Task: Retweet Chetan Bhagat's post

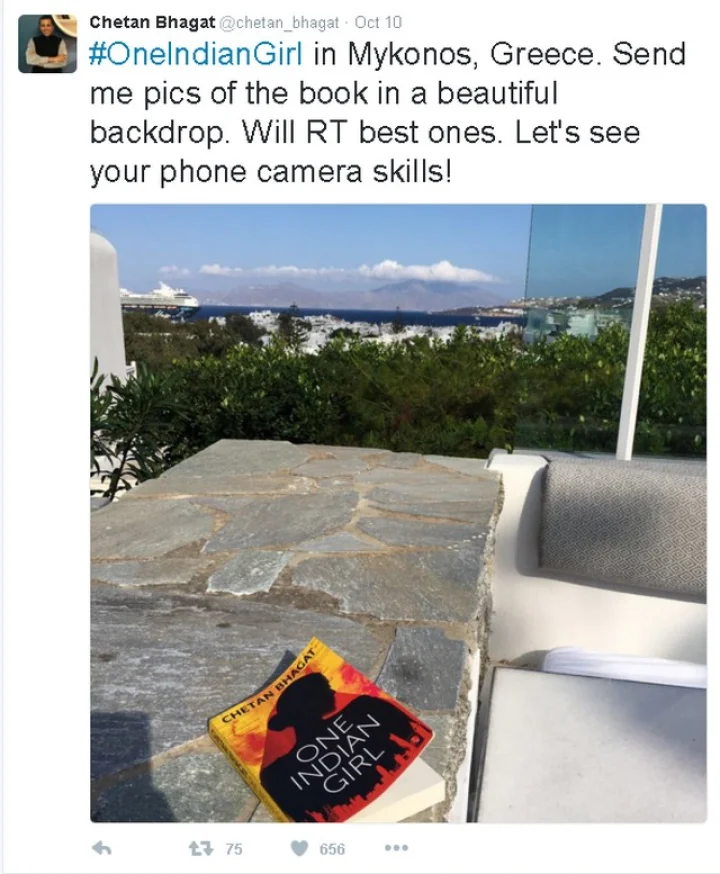Action: point(201,848)
